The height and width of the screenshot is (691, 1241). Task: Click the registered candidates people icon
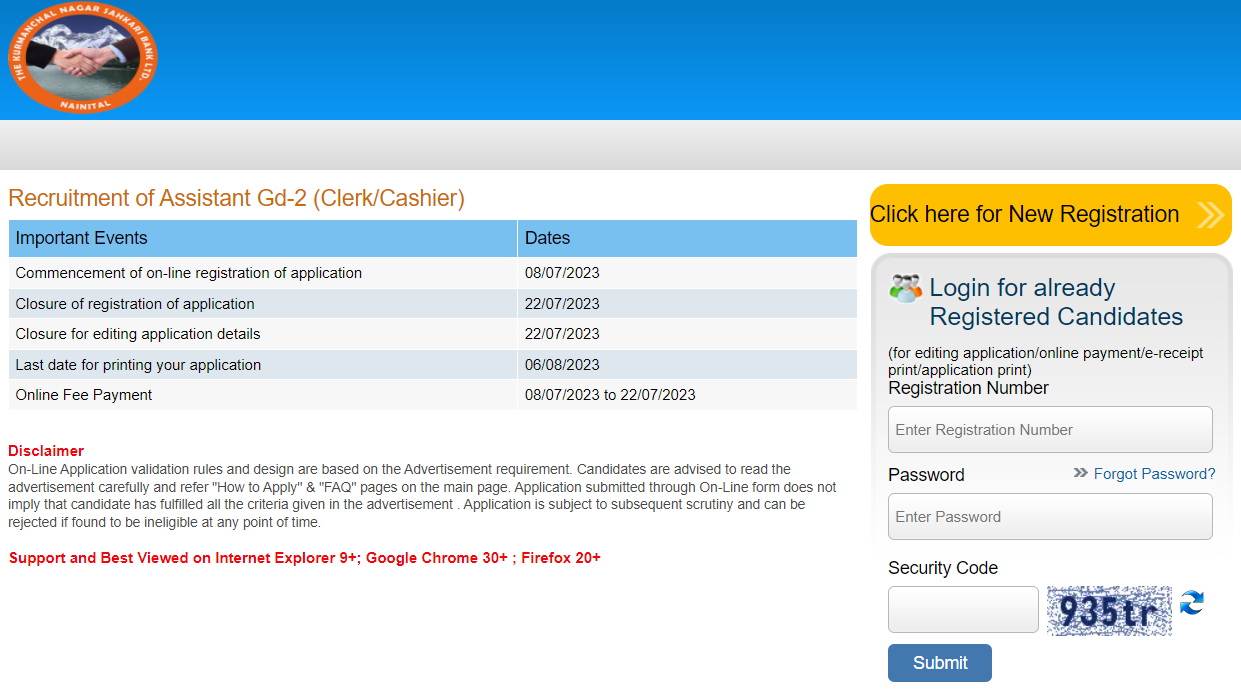(905, 289)
